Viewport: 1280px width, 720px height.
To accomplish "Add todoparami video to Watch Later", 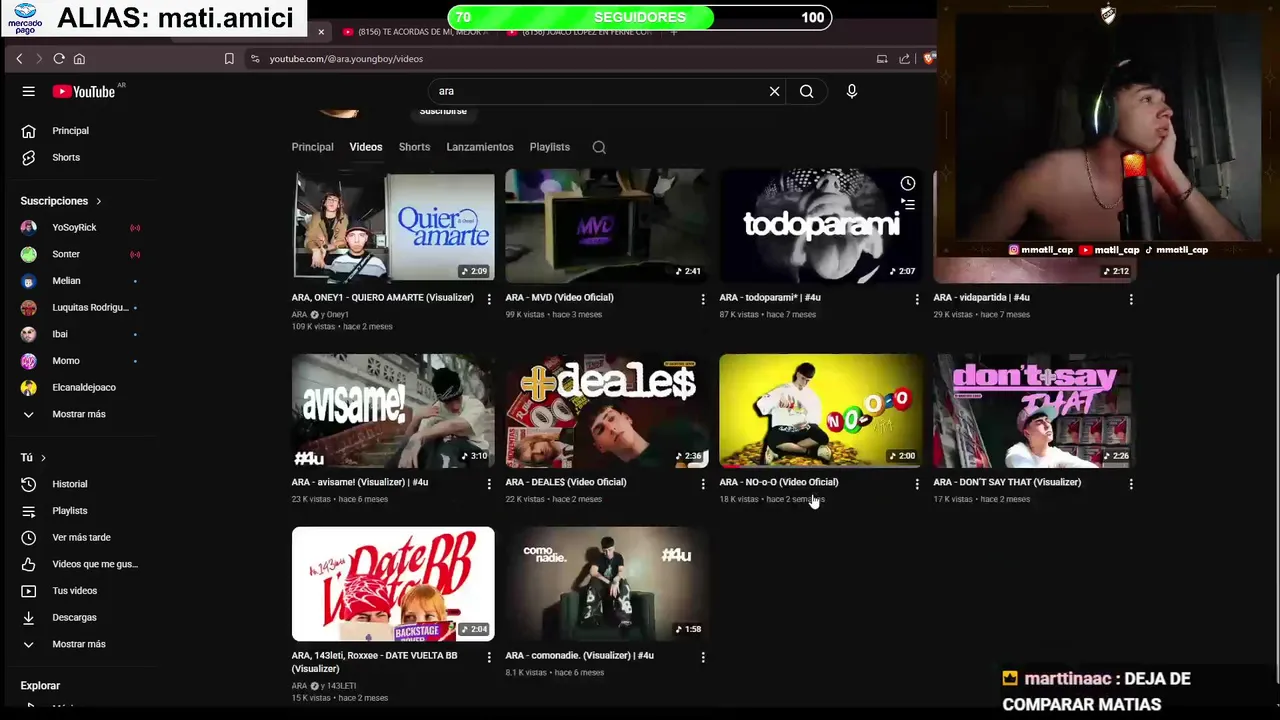I will point(907,183).
